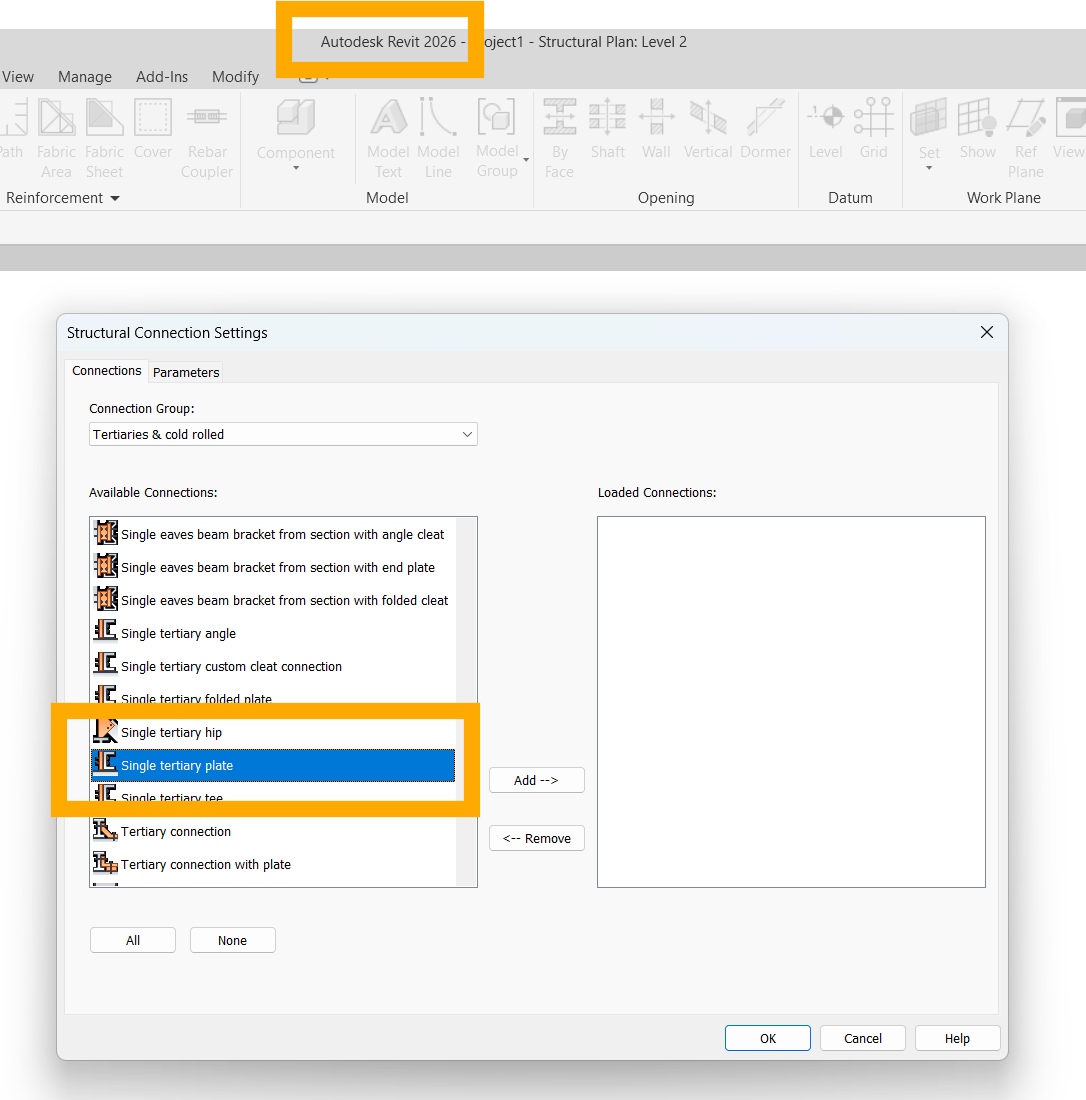Click the Single tertiary angle icon
This screenshot has width=1086, height=1100.
(105, 631)
